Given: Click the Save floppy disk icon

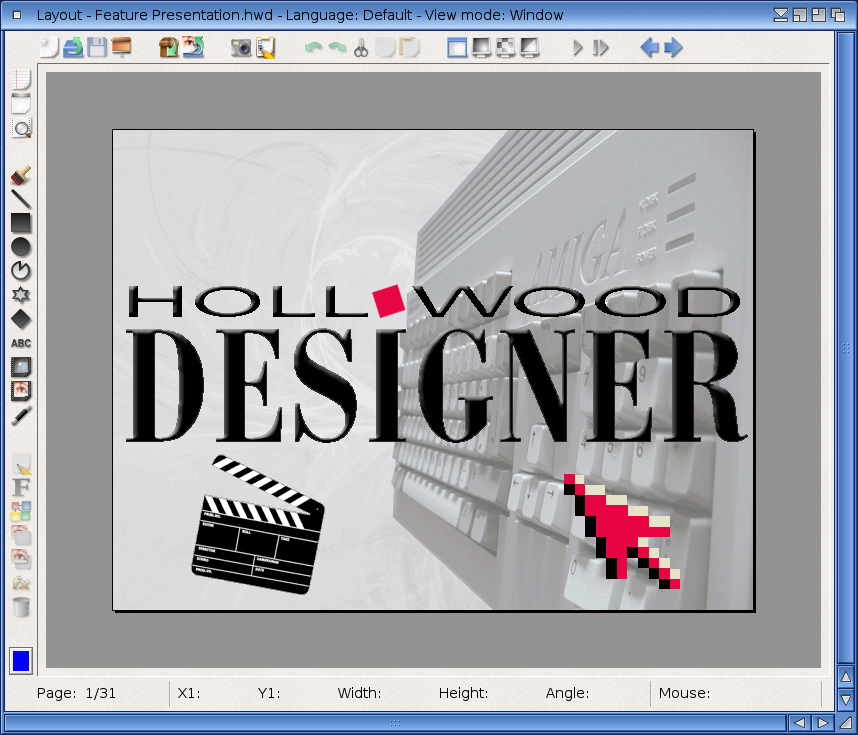Looking at the screenshot, I should click(97, 47).
